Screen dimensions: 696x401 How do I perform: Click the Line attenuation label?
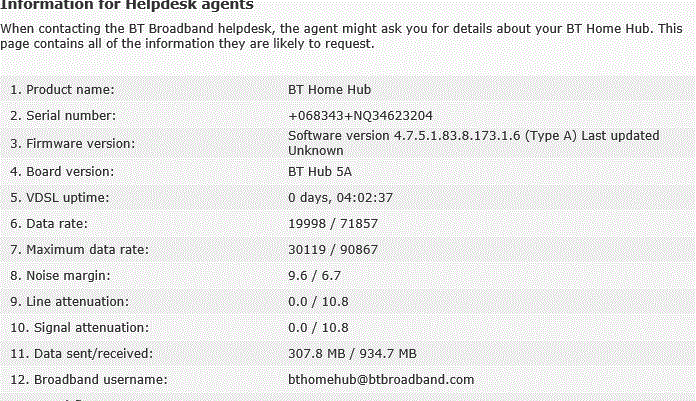click(x=69, y=302)
